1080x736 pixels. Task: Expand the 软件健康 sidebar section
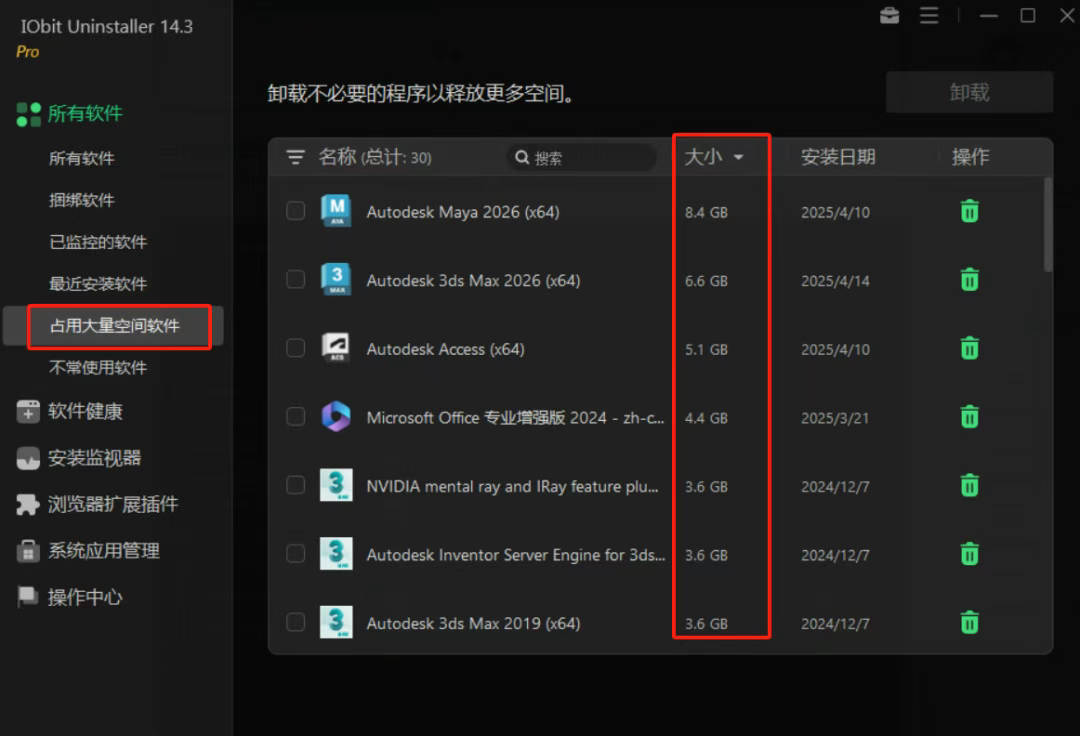tap(85, 411)
